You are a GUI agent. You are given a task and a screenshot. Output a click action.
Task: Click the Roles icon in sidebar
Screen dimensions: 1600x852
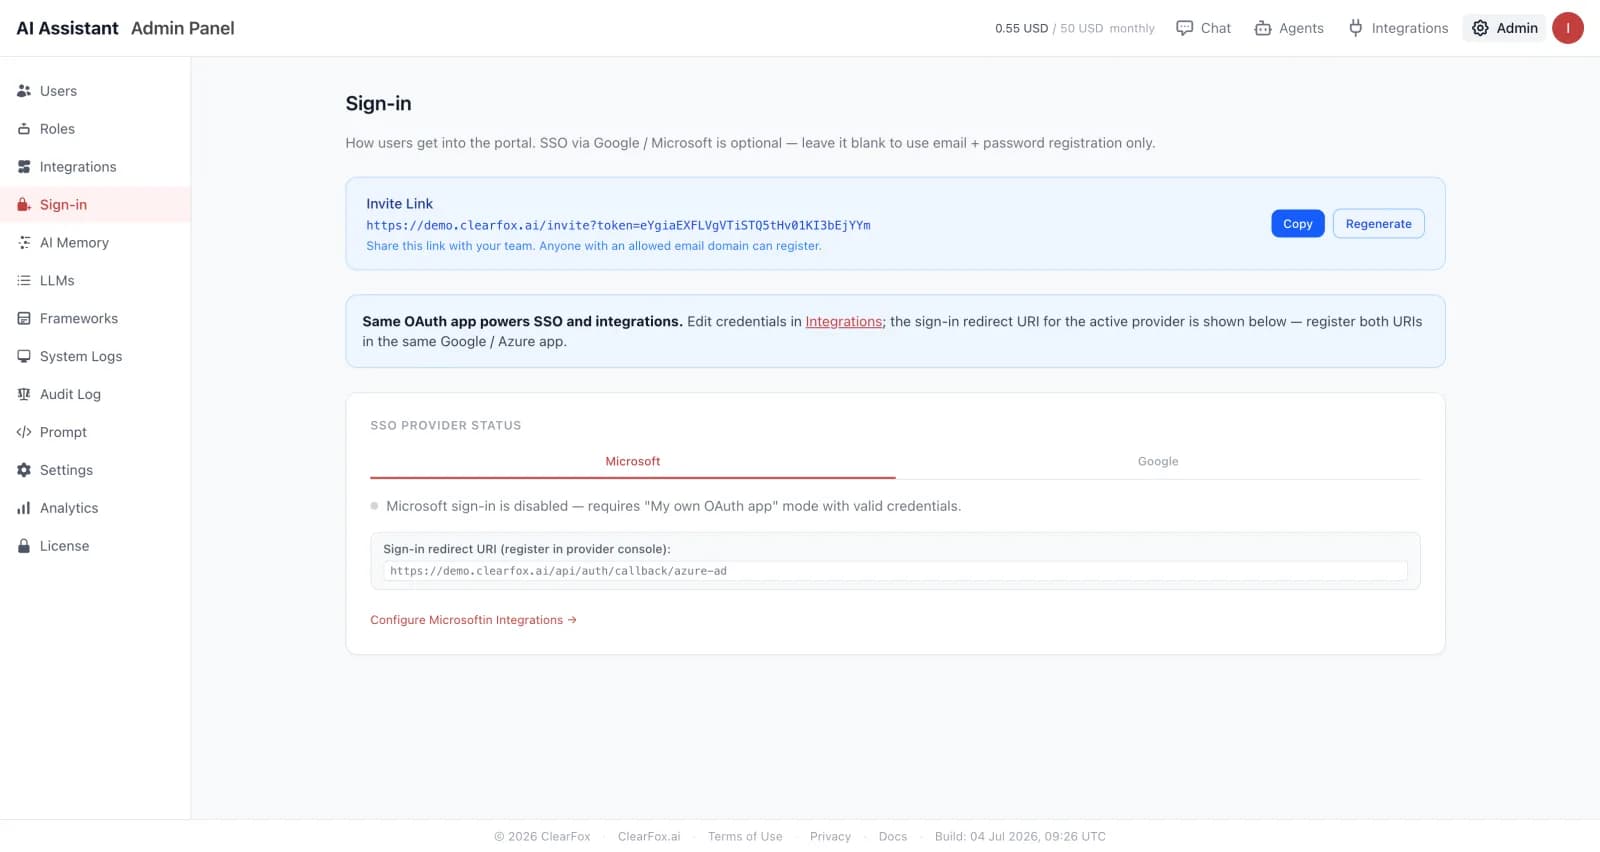[24, 129]
